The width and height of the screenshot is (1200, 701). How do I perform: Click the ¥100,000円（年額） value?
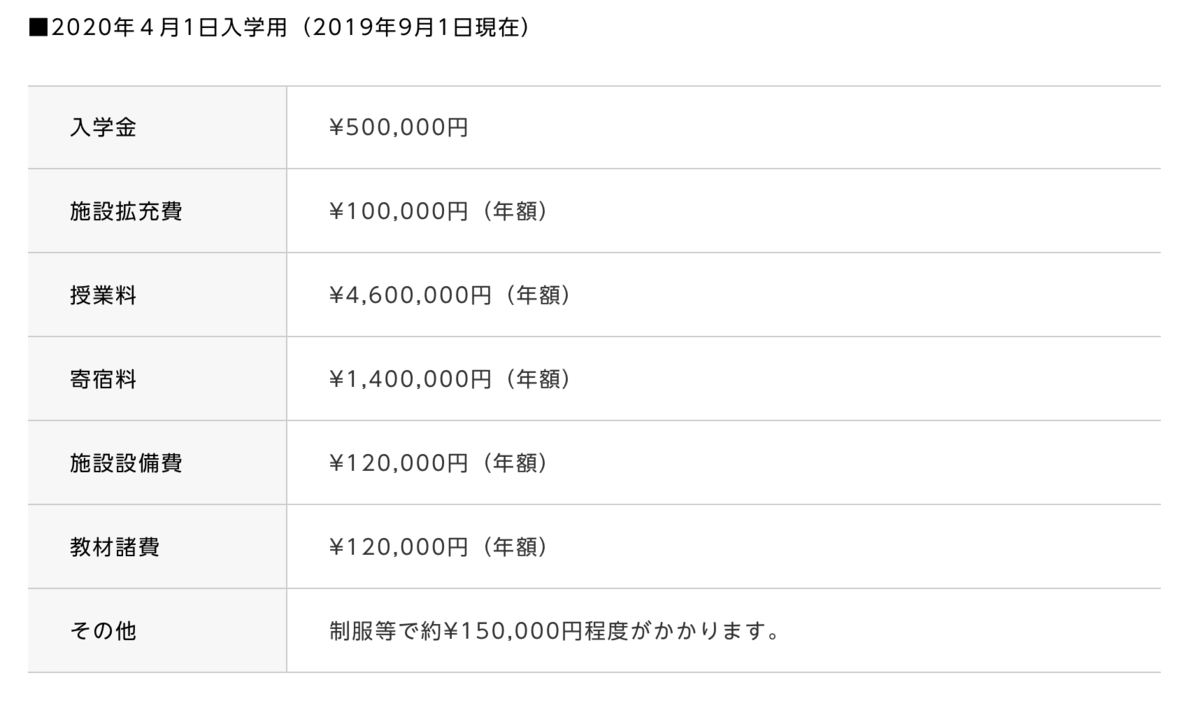pos(438,212)
